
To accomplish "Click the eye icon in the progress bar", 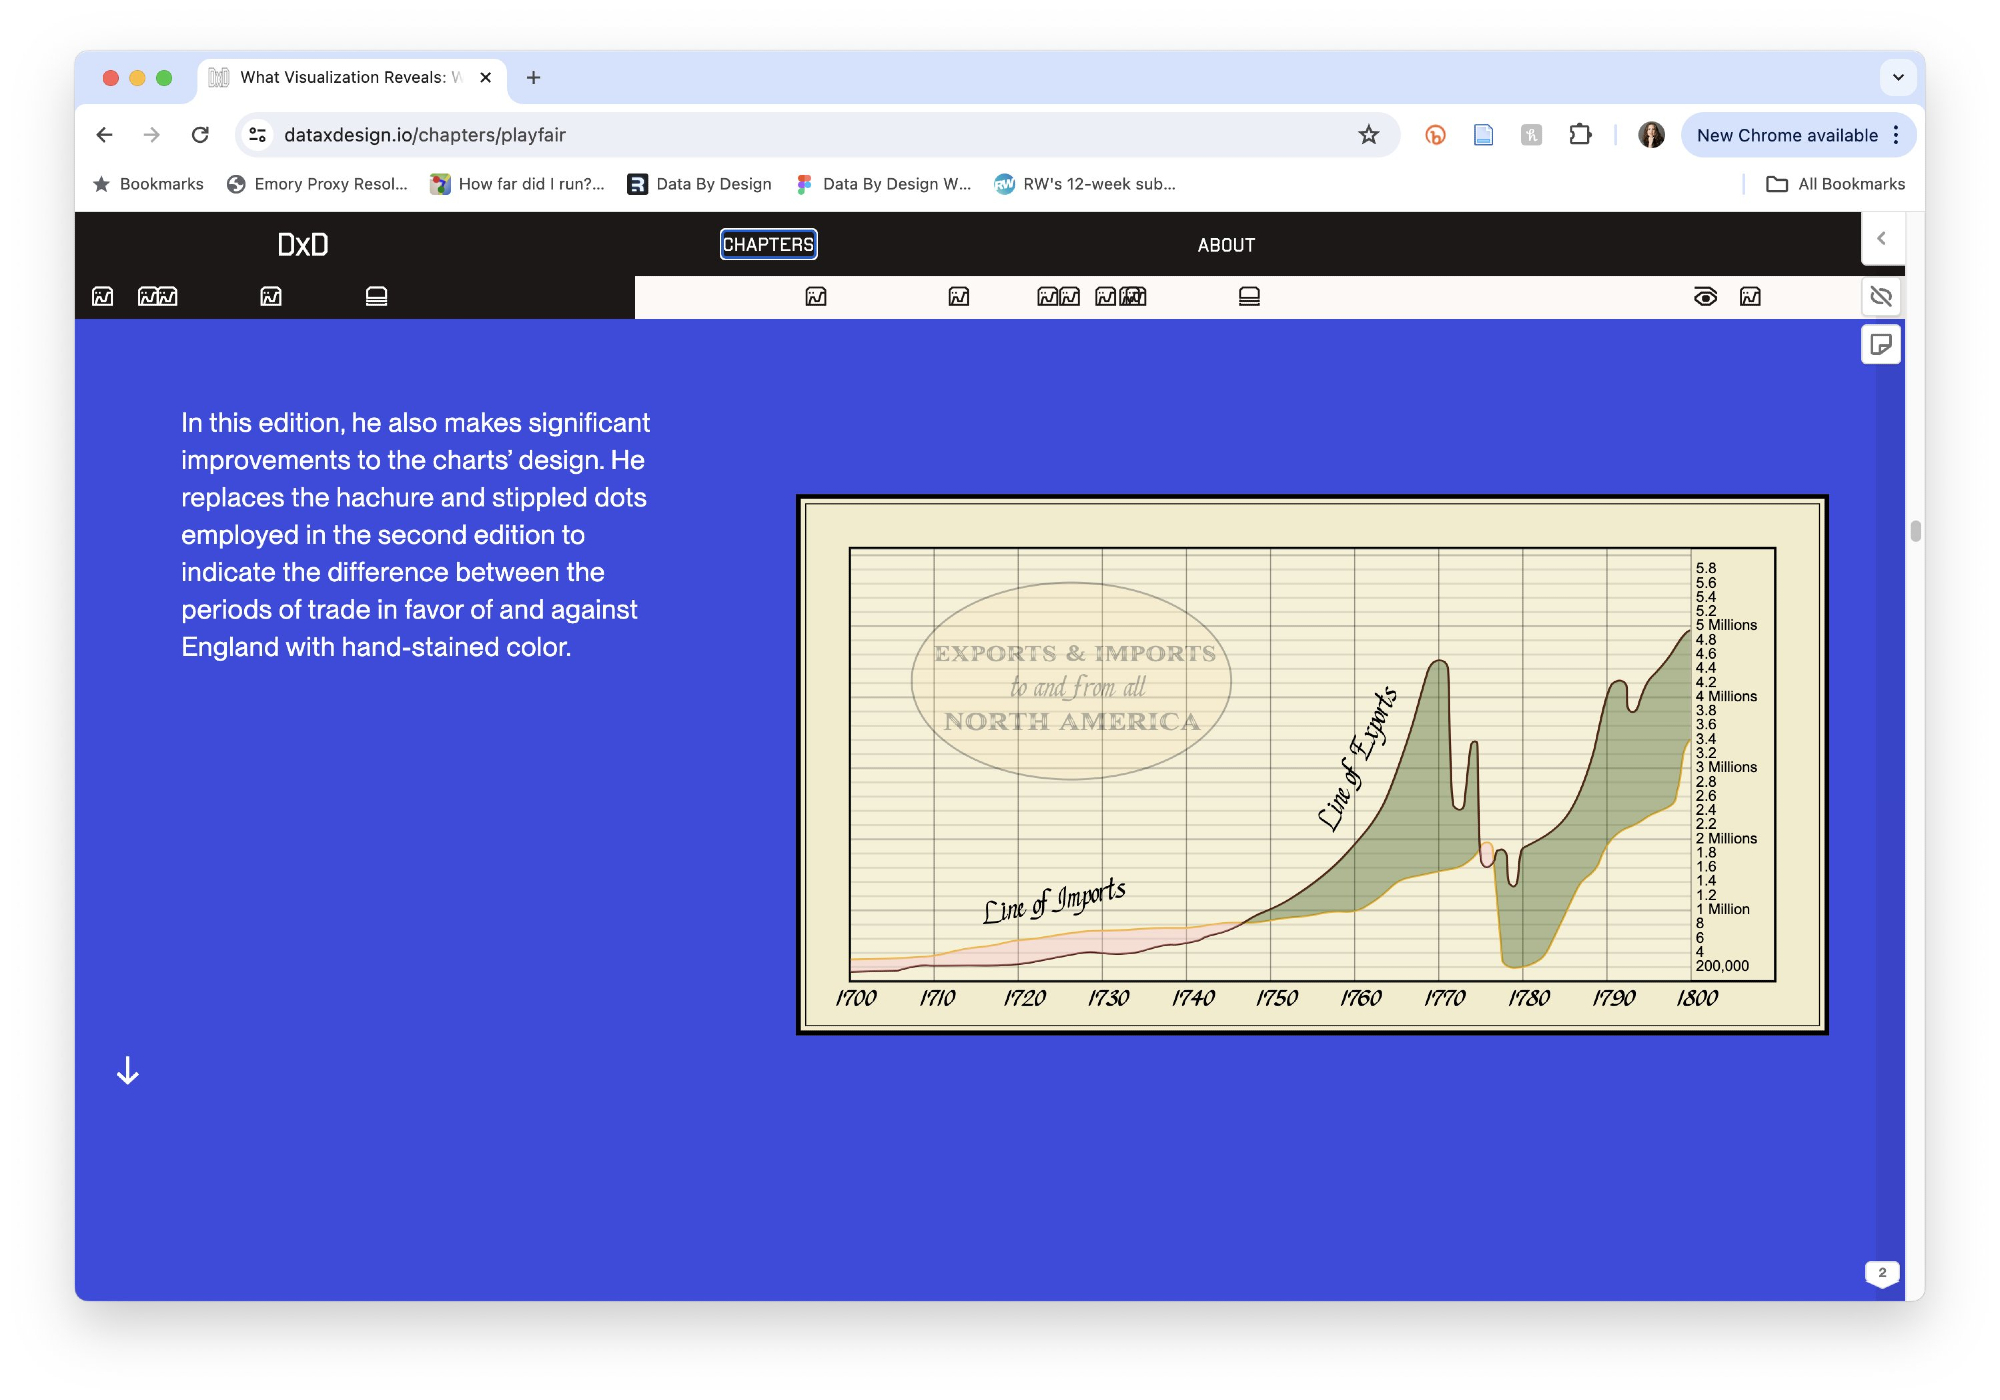I will (x=1705, y=296).
